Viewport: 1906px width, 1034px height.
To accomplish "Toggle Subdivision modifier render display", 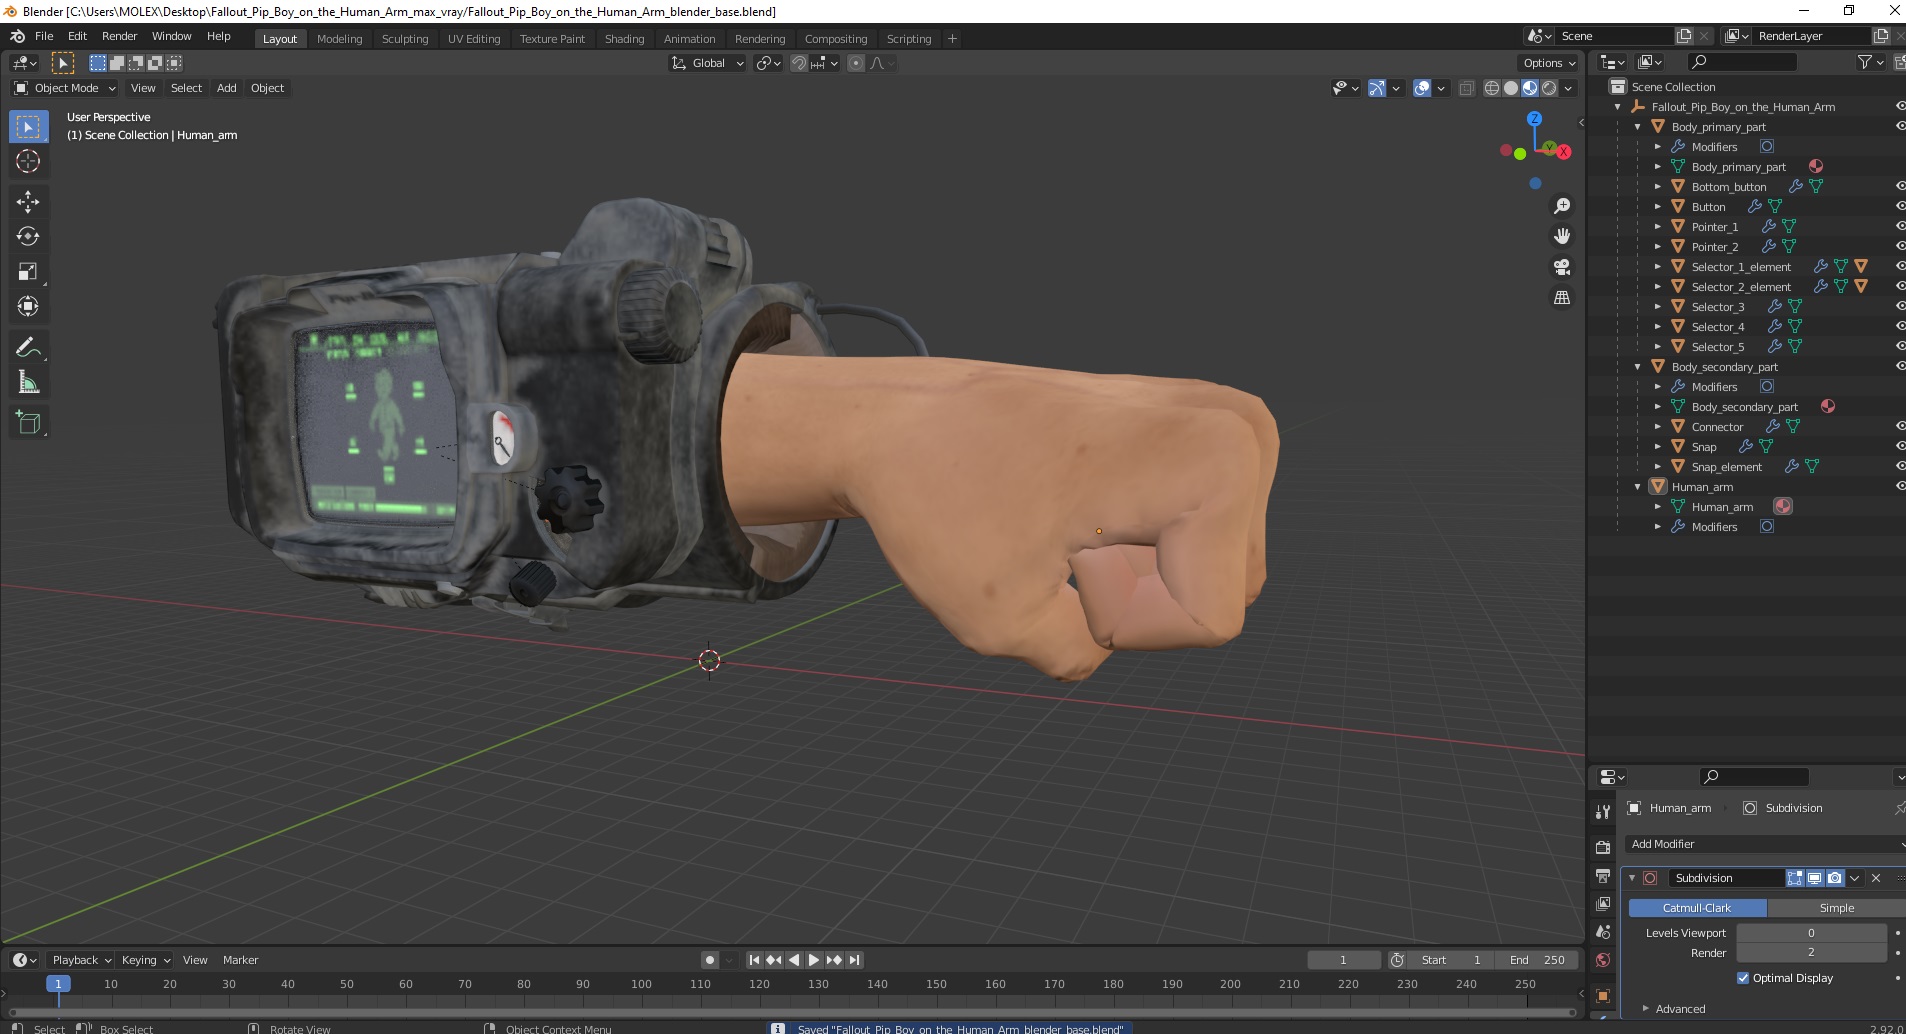I will (1834, 878).
